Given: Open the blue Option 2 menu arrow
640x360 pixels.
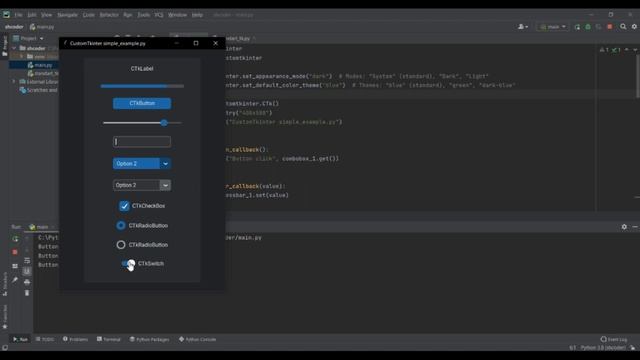Looking at the screenshot, I should pos(165,164).
